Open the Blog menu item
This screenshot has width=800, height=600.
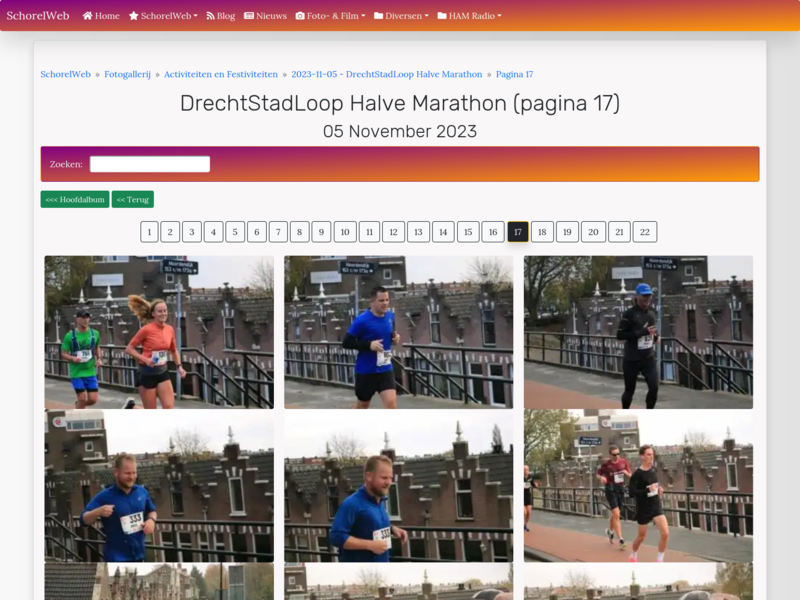221,16
